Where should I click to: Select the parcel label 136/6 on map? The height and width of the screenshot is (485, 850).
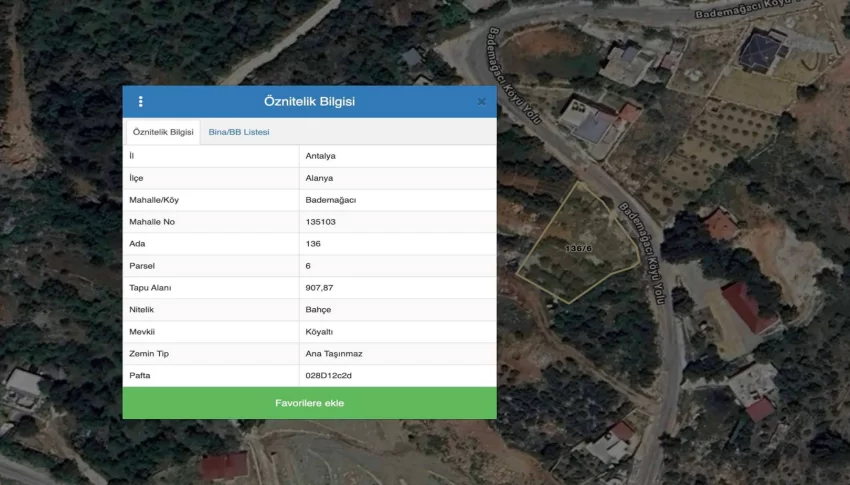click(x=578, y=248)
